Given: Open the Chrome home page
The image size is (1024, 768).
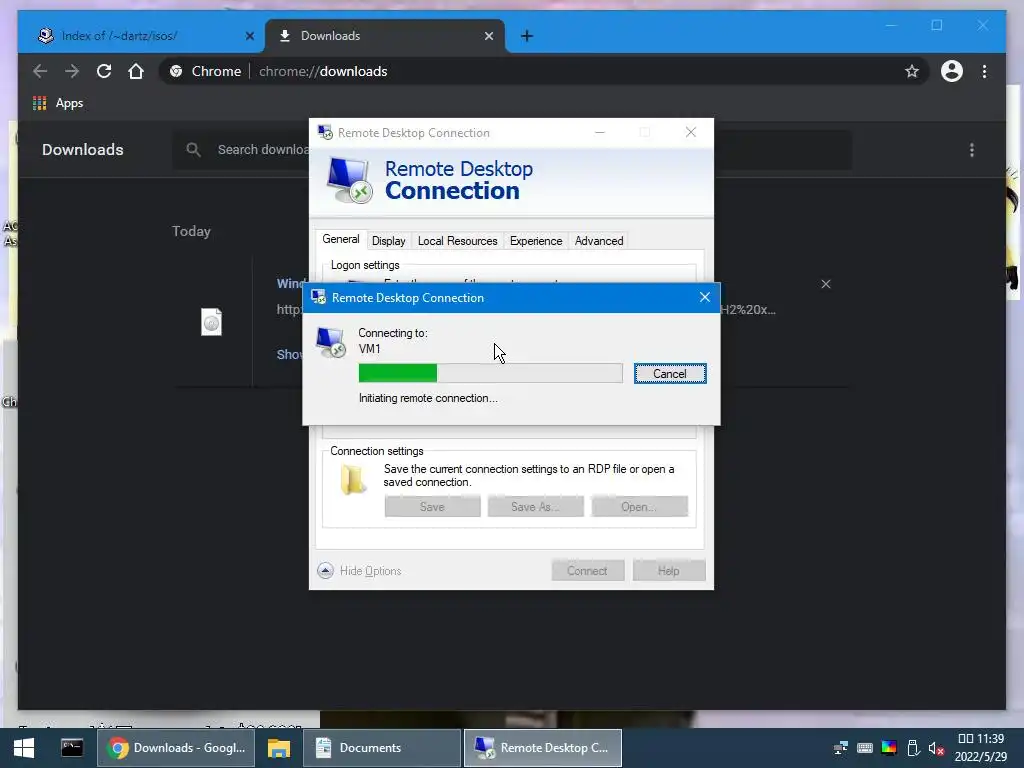Looking at the screenshot, I should click(136, 71).
